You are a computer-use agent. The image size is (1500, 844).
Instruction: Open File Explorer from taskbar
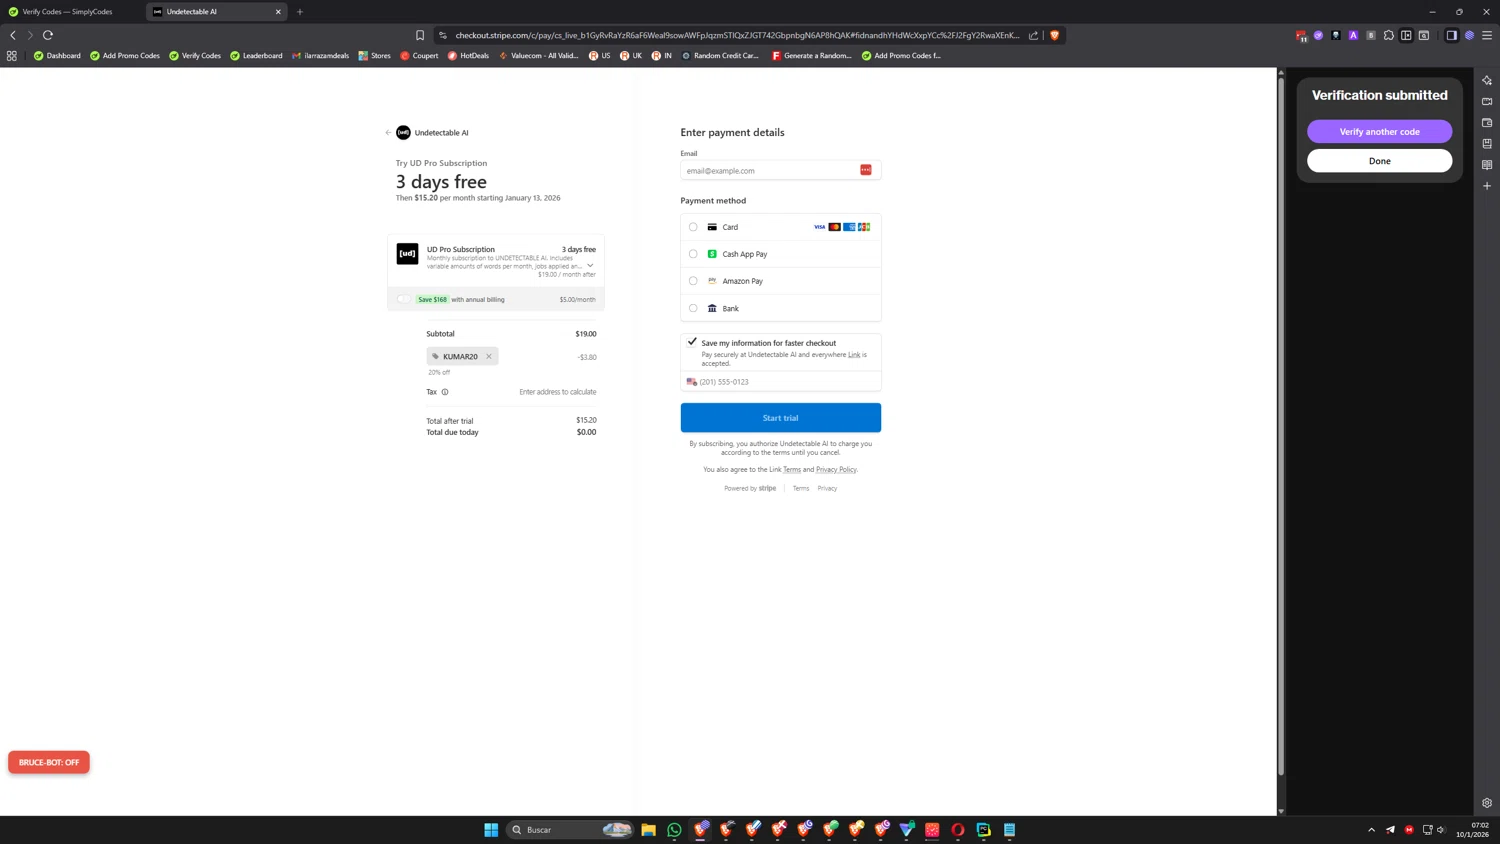[648, 830]
